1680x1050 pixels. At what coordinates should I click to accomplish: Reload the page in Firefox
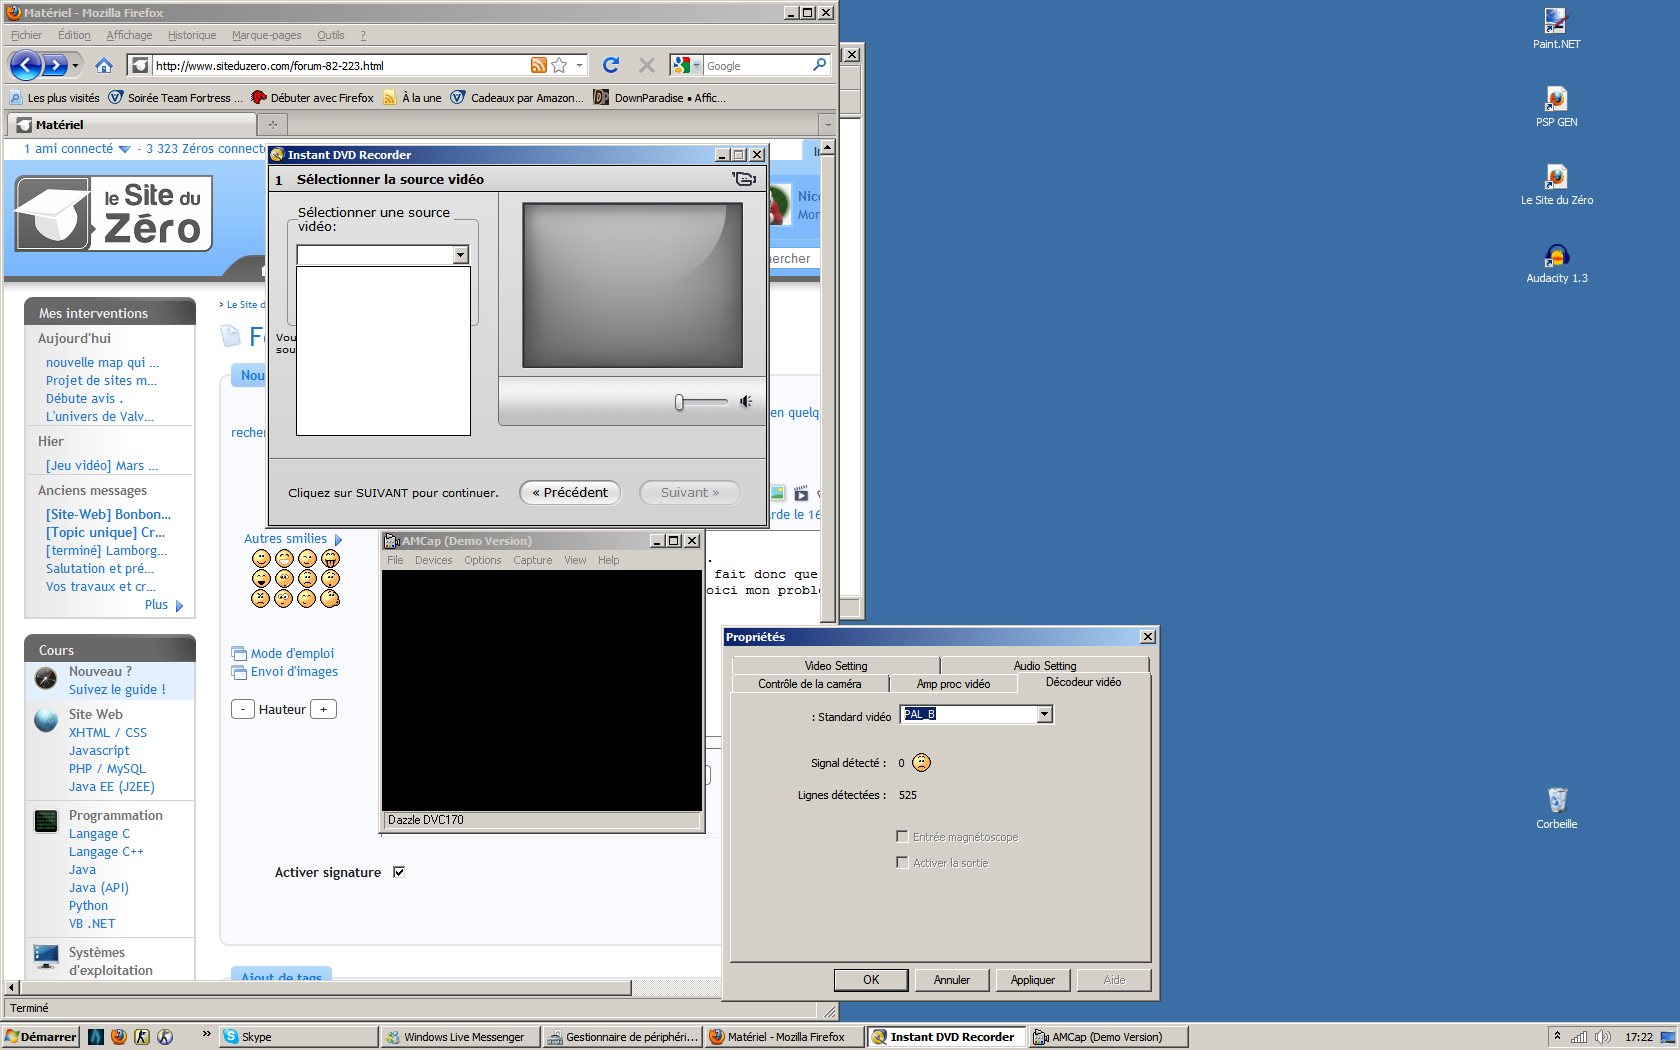pyautogui.click(x=611, y=65)
